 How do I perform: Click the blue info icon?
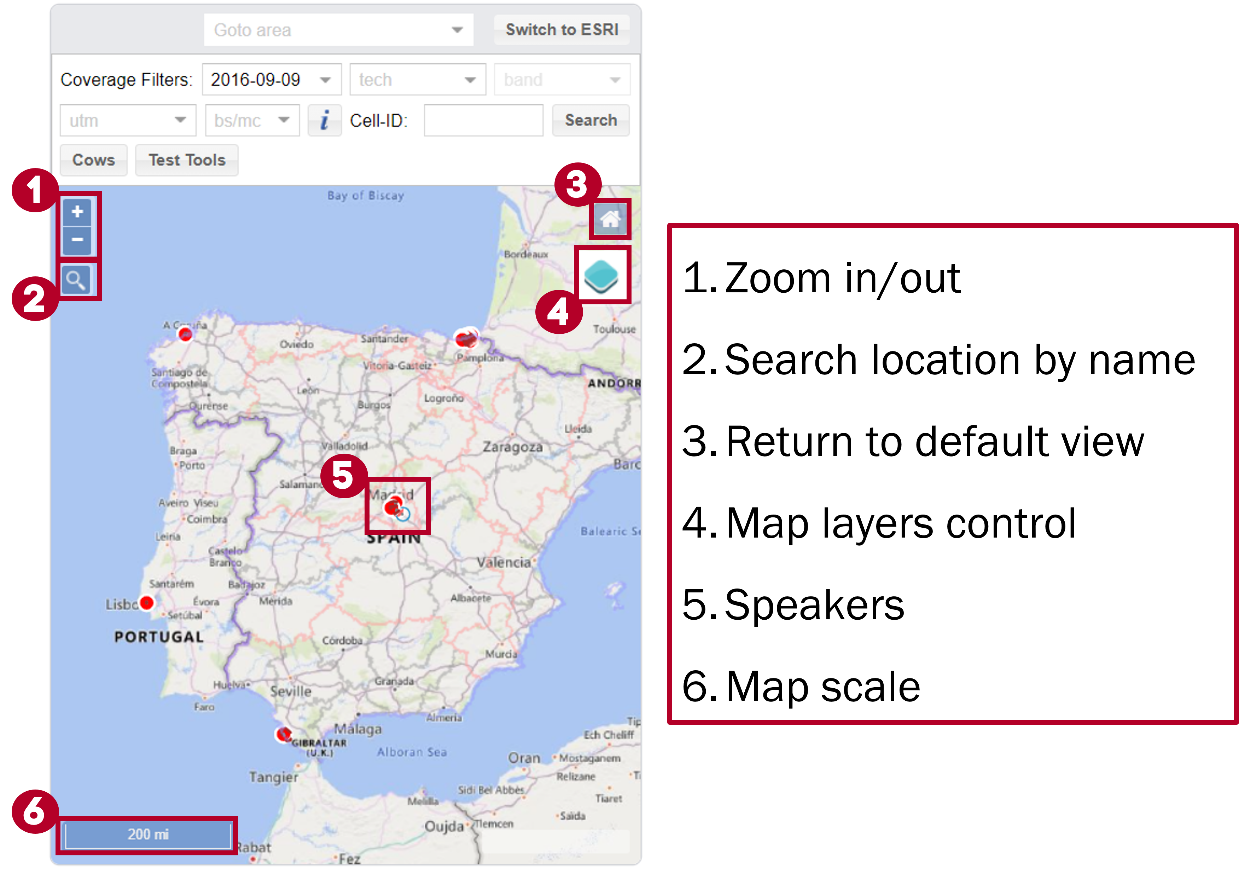pyautogui.click(x=324, y=121)
